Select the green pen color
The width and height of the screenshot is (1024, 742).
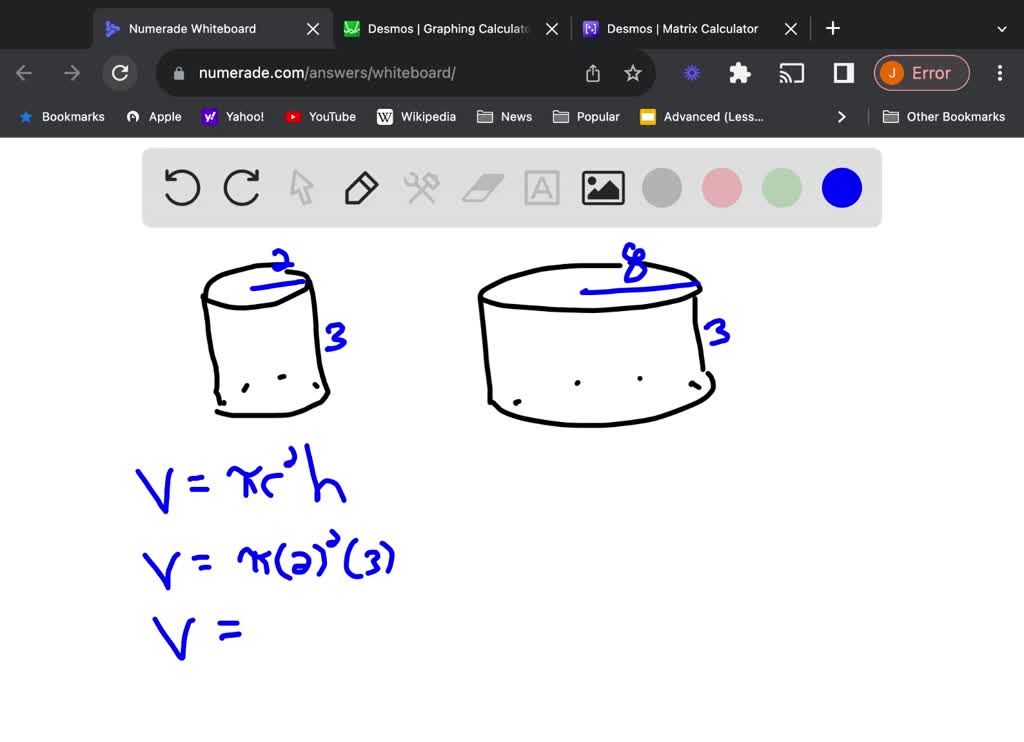(x=781, y=187)
